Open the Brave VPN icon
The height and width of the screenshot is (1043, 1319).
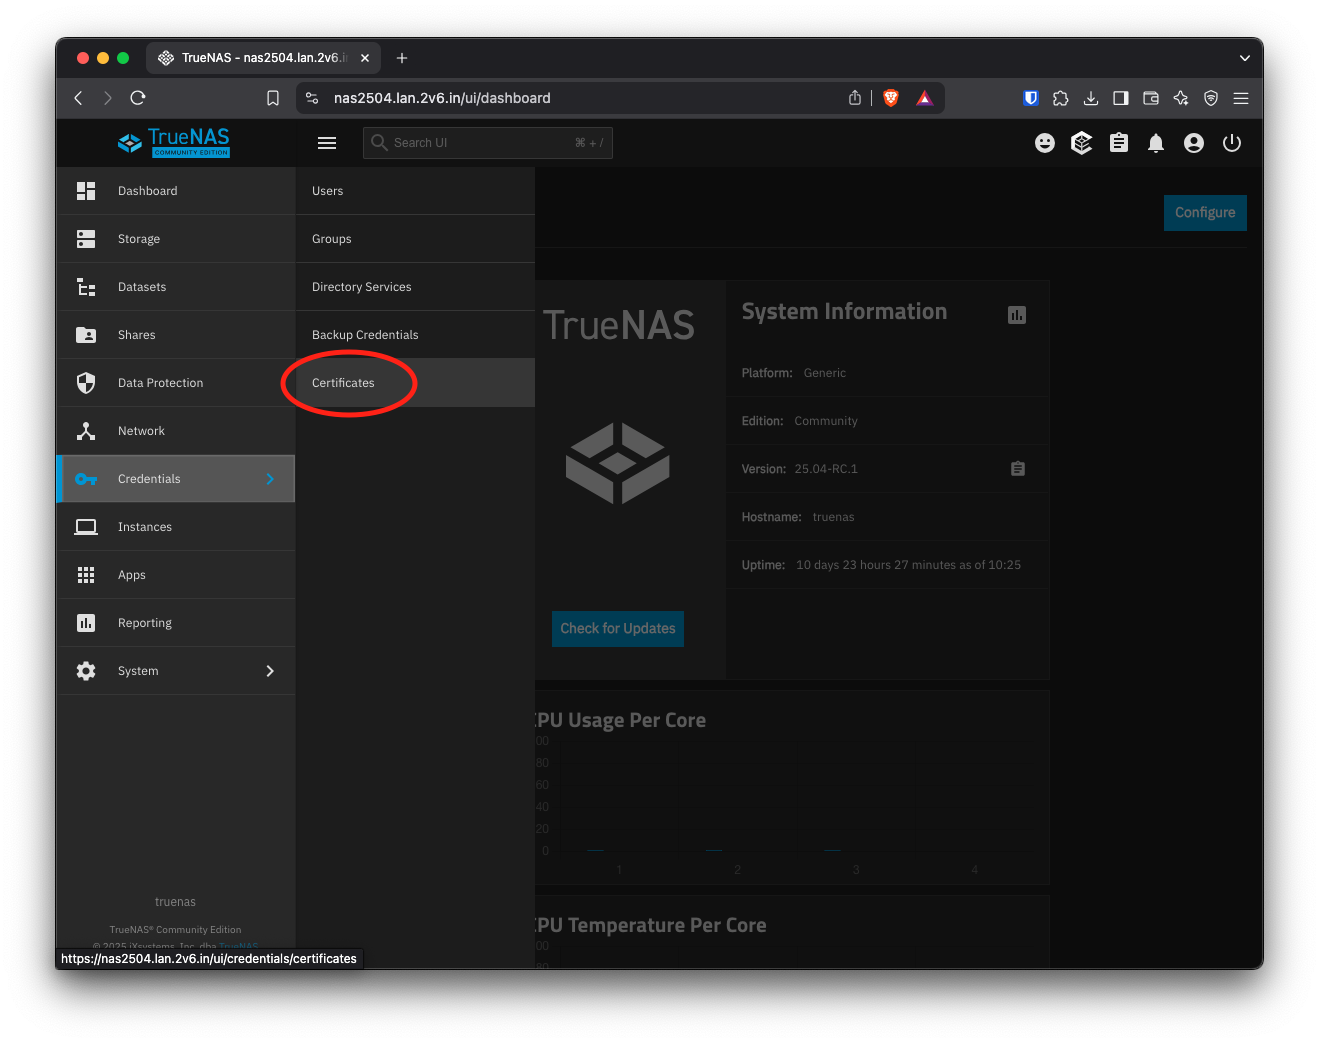tap(1211, 98)
